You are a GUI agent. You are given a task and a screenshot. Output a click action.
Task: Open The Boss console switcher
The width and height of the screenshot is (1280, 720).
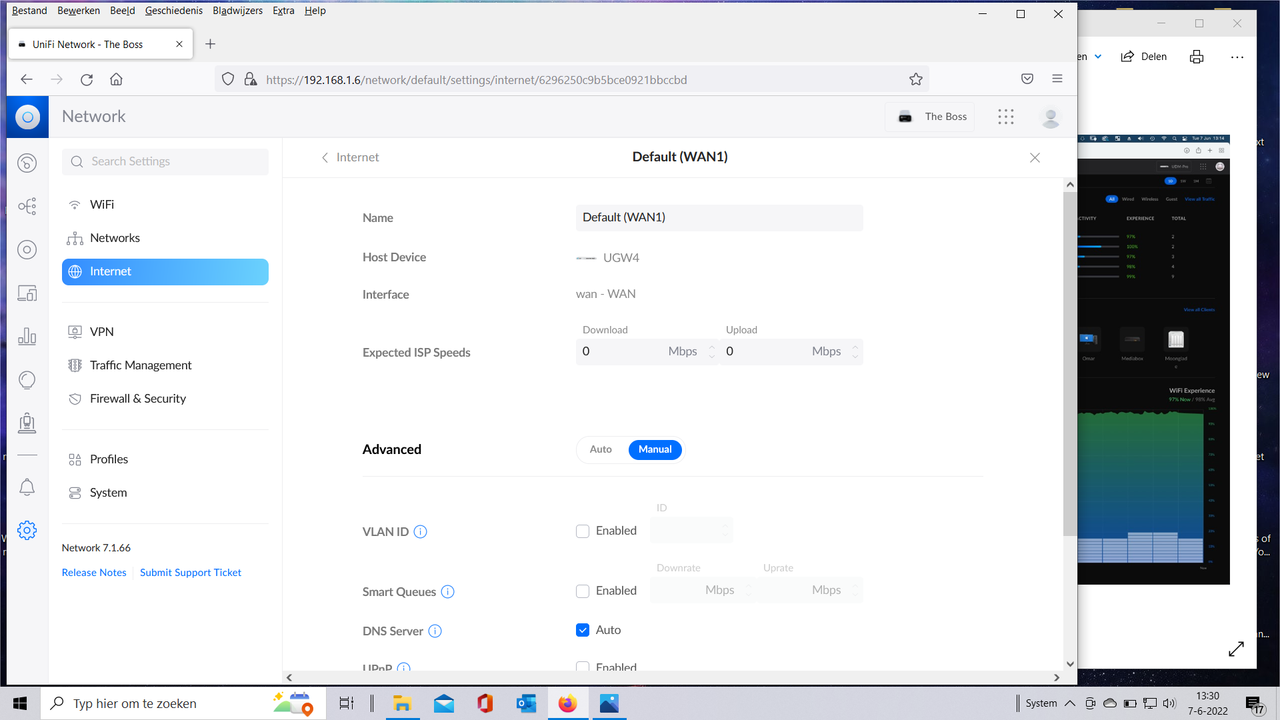932,117
